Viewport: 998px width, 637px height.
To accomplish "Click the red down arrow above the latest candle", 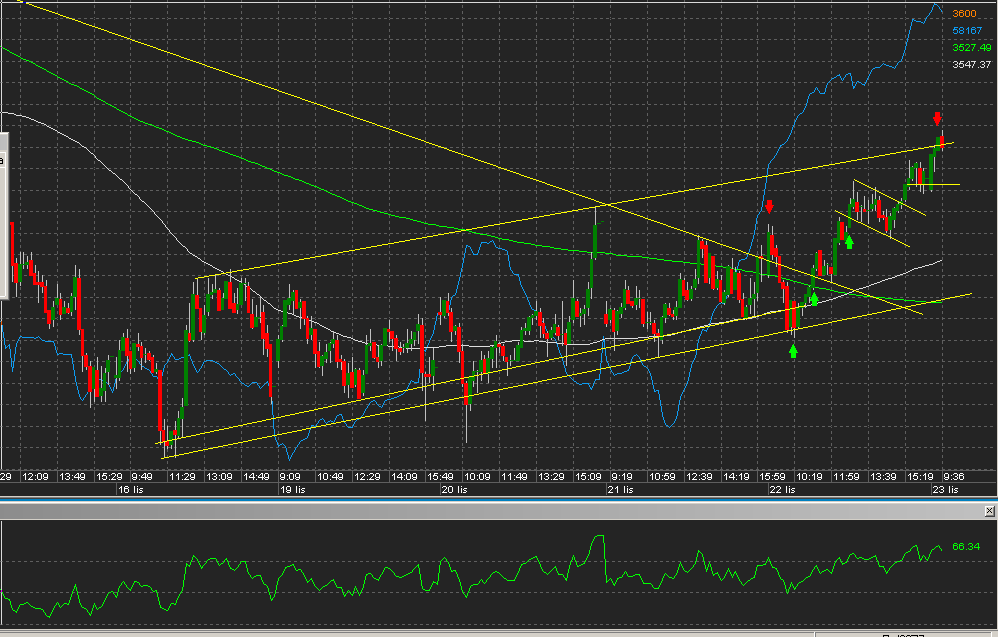I will coord(937,118).
